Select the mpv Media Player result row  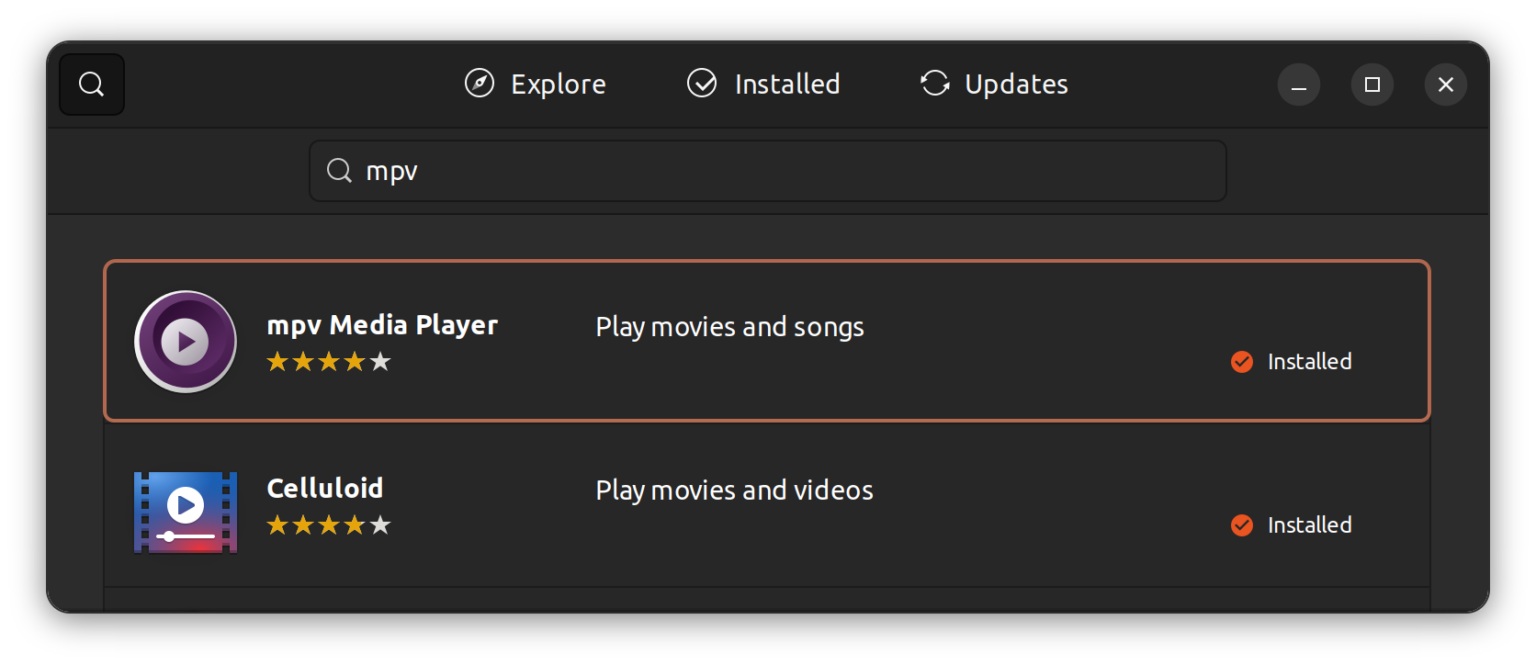(x=768, y=341)
